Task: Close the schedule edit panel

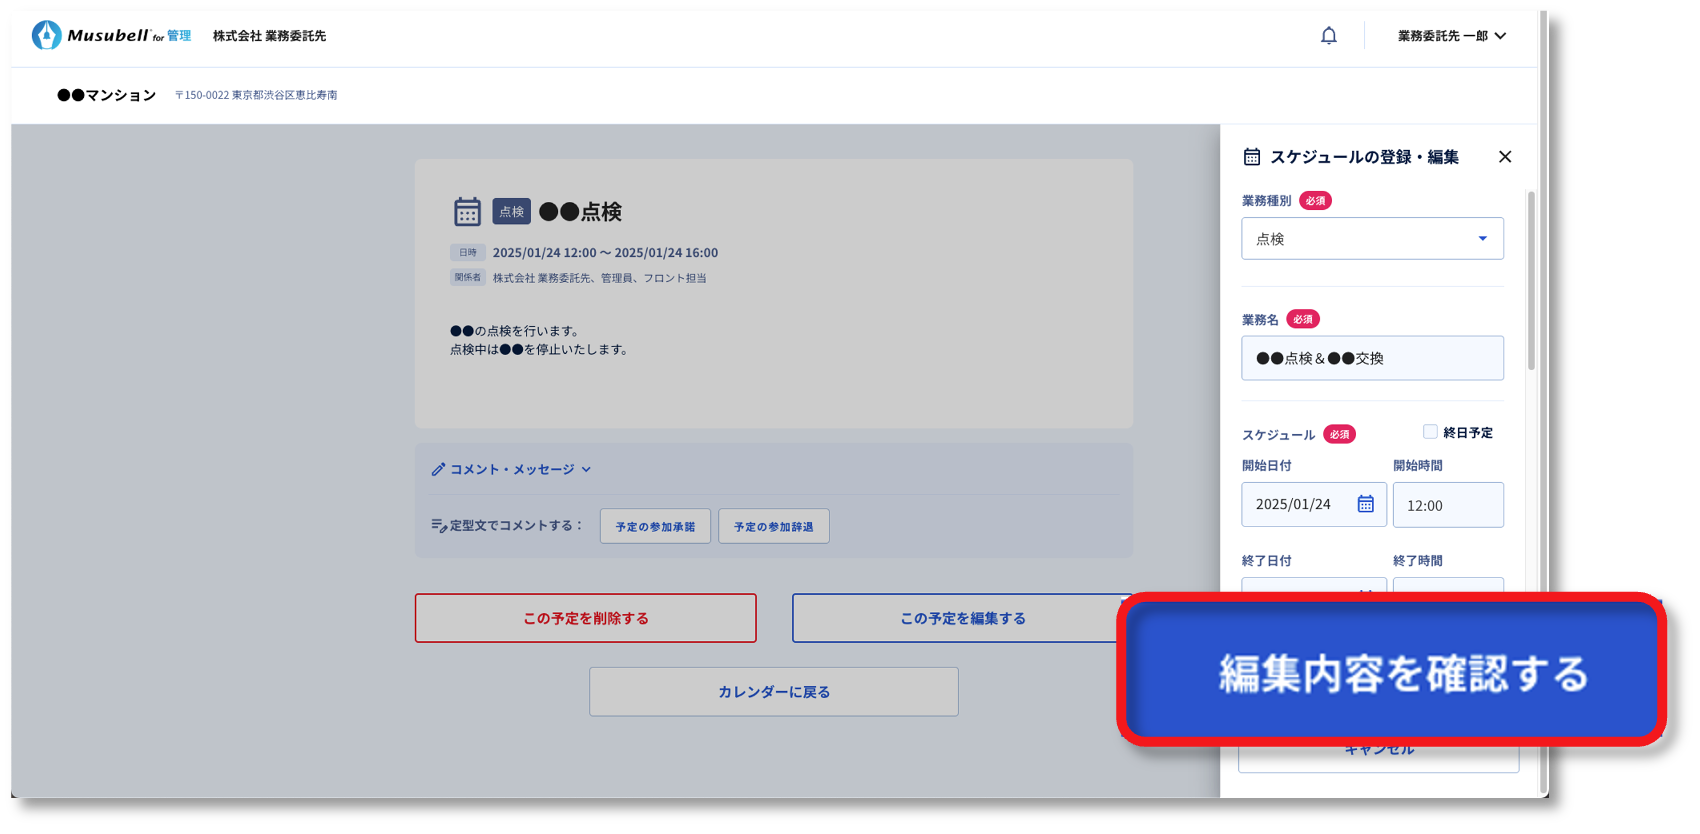Action: [x=1504, y=157]
